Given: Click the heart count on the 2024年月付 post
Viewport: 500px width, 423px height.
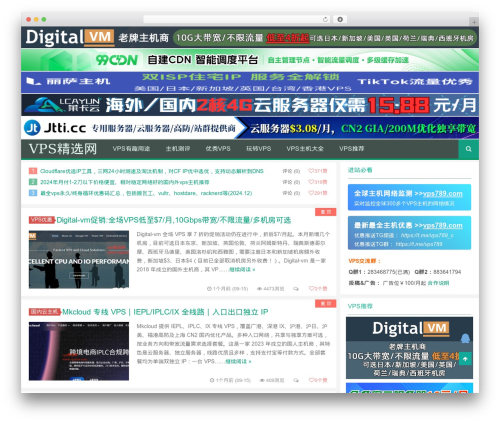Looking at the screenshot, I should (318, 182).
